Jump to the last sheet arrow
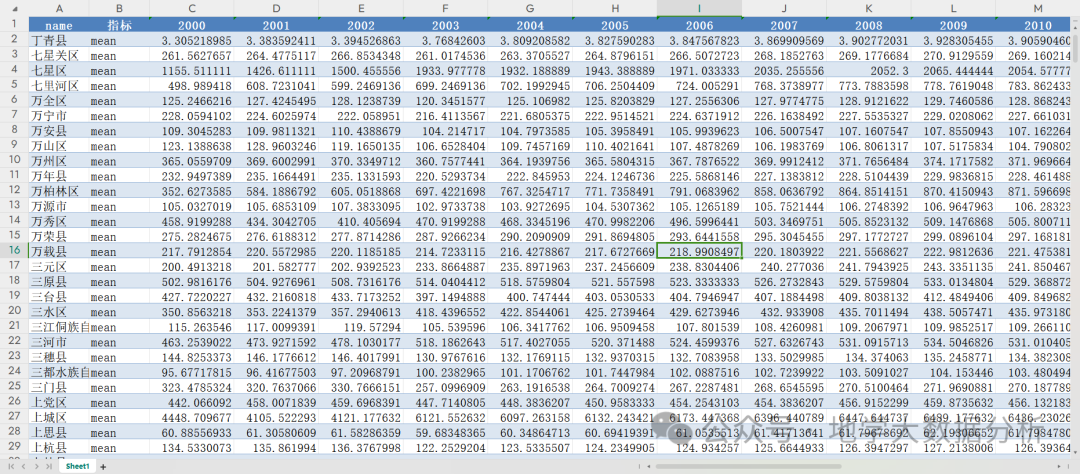This screenshot has height=474, width=1080. coord(48,466)
